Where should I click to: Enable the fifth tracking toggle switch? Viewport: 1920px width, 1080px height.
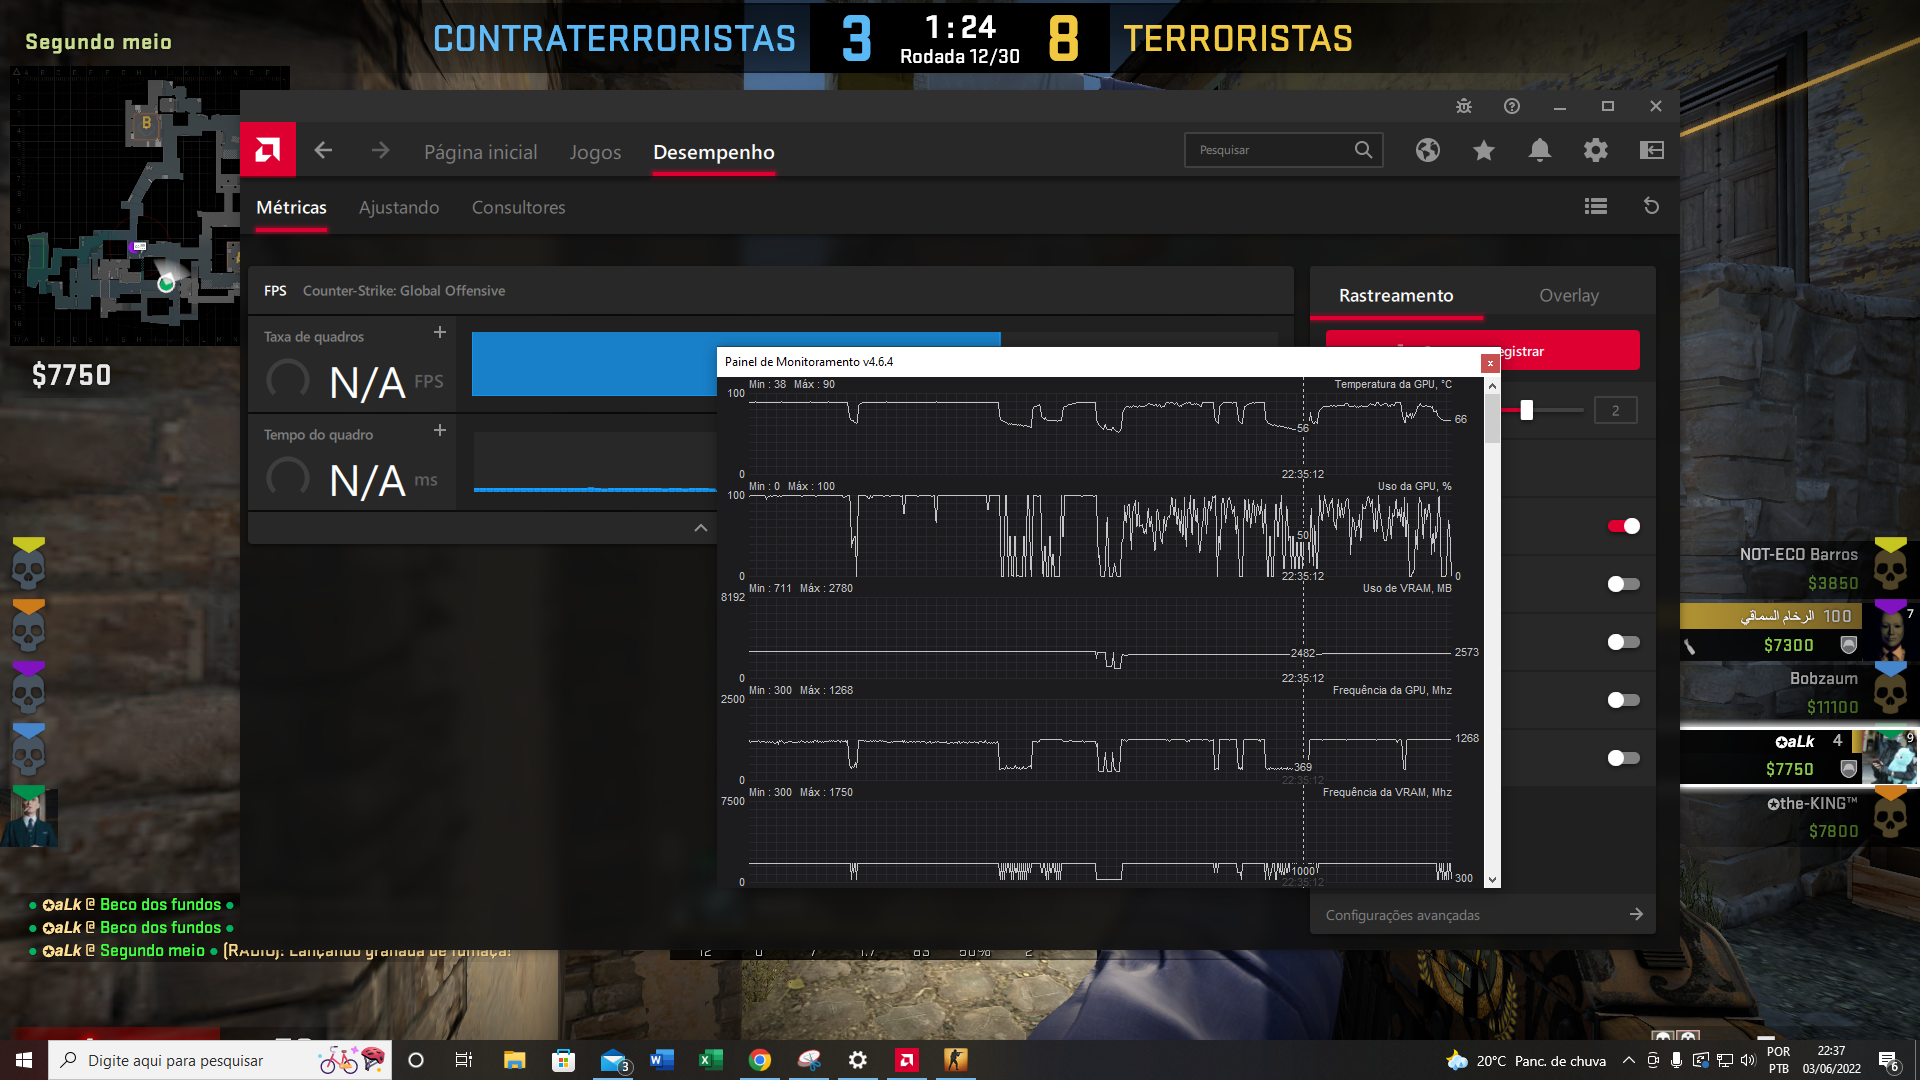point(1624,758)
